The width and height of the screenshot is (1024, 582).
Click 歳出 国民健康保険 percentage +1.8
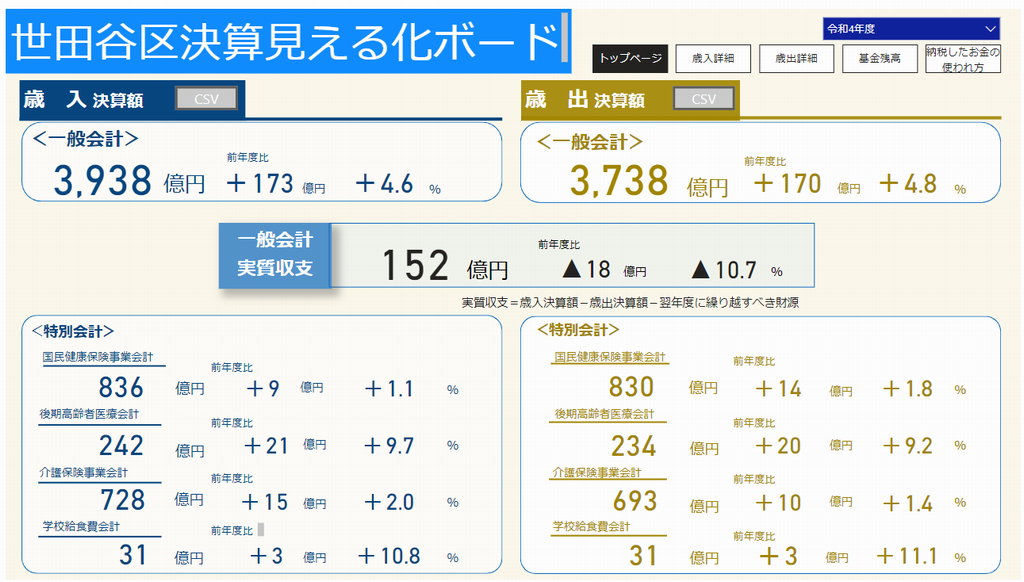(x=908, y=389)
